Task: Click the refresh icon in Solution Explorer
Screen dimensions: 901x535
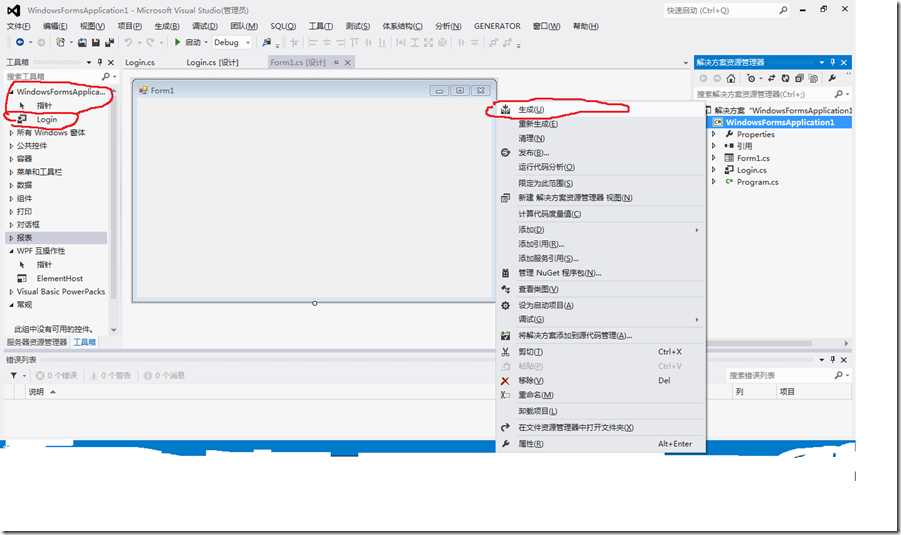Action: [x=785, y=78]
